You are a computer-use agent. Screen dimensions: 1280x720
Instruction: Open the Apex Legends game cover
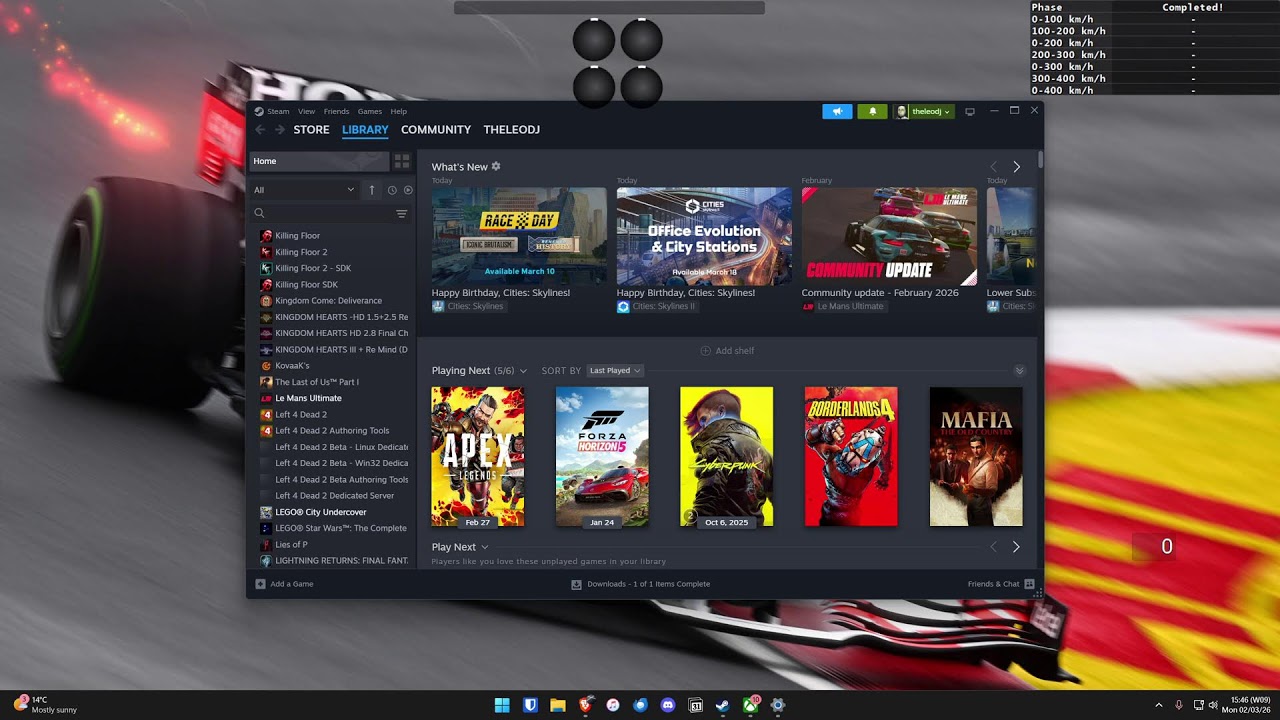(x=477, y=457)
